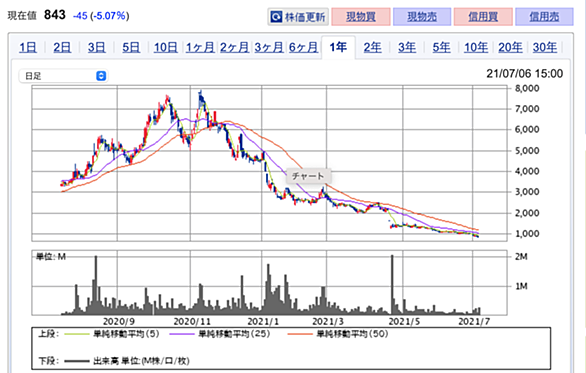Screen dimensions: 586x373
Task: Click the 出来高 volume legend entry
Action: [x=127, y=361]
